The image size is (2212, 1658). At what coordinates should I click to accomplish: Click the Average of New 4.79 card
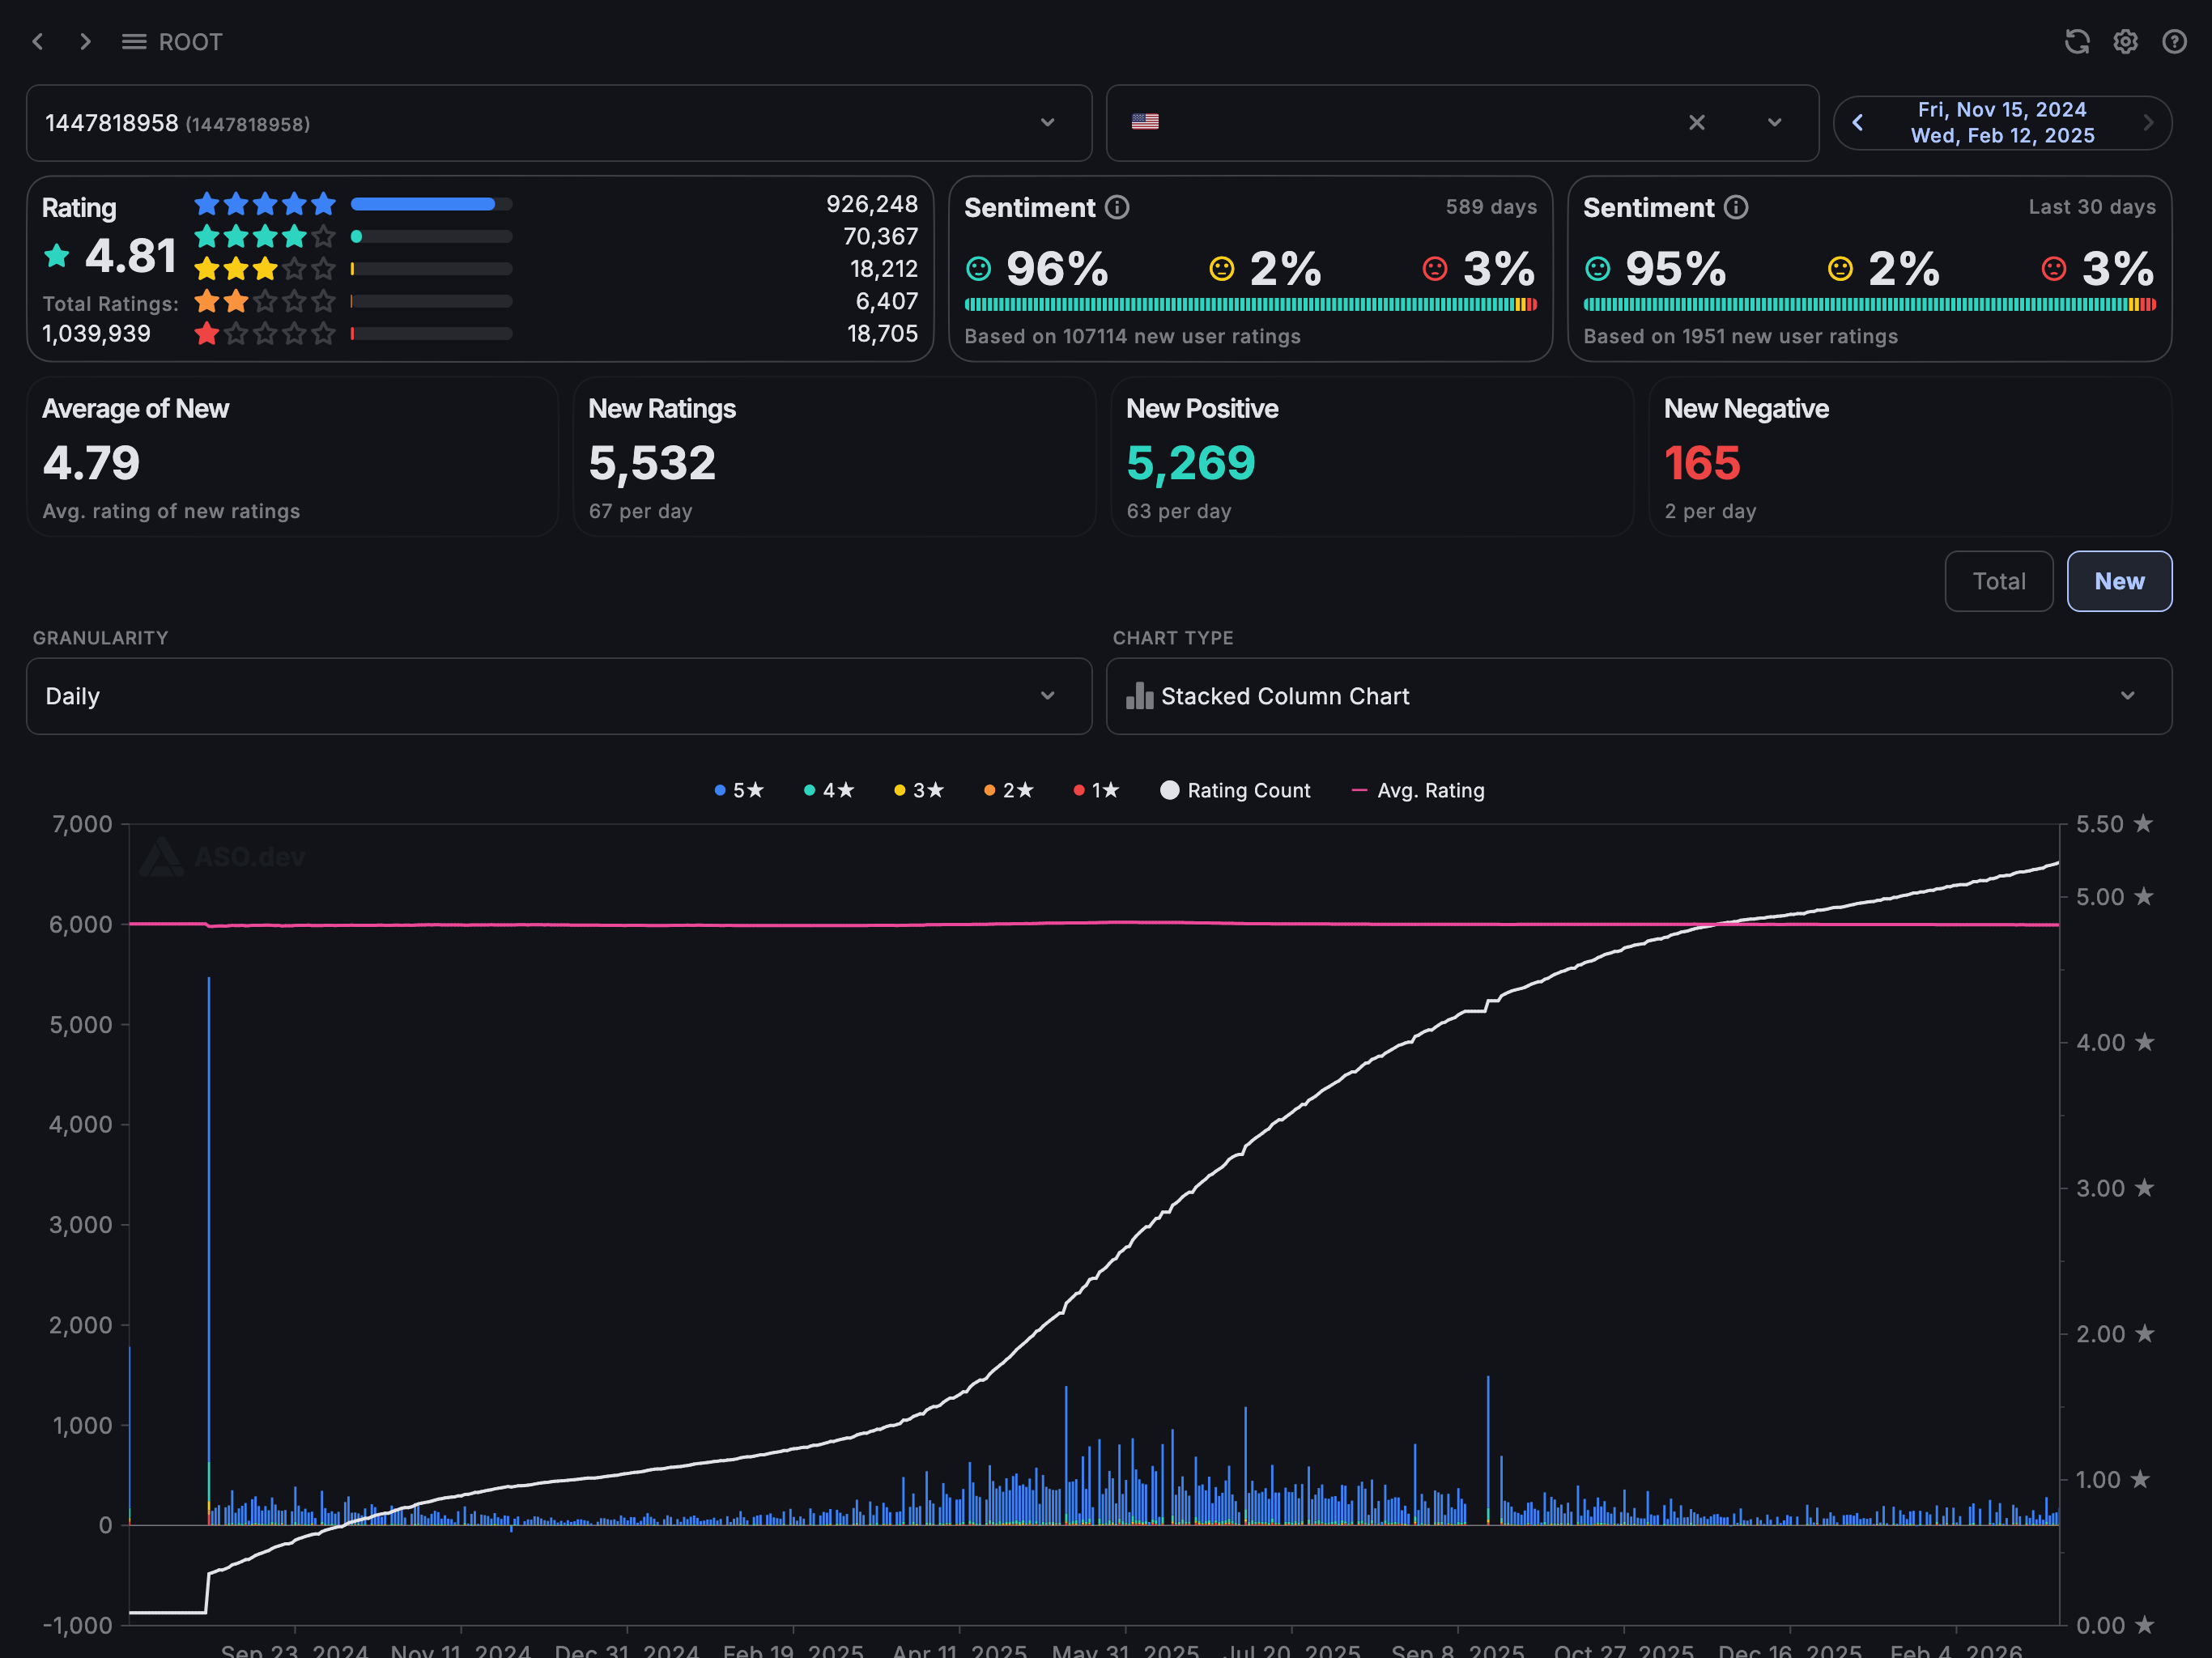pos(292,457)
